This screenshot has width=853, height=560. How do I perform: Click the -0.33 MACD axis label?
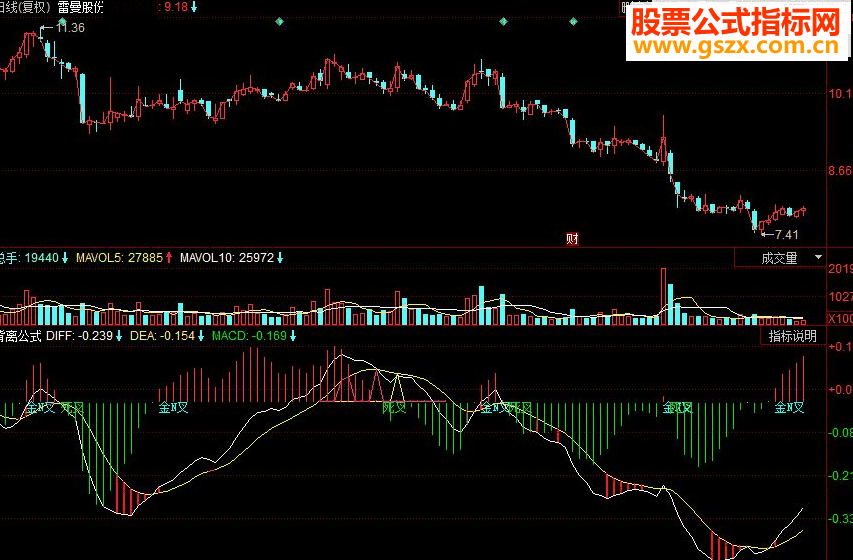coord(839,518)
